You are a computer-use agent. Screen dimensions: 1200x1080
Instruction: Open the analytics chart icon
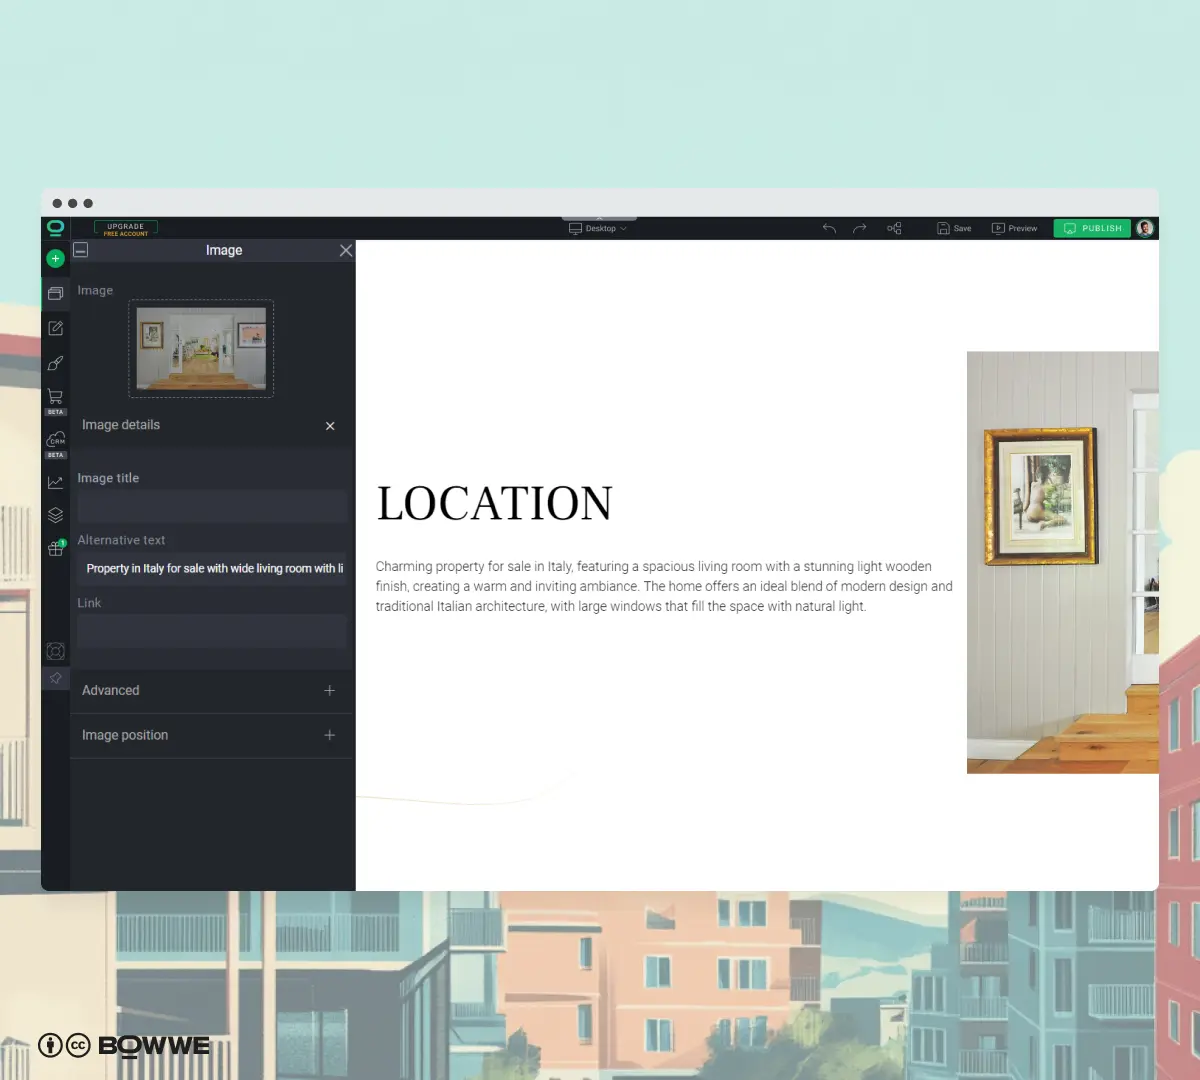55,482
